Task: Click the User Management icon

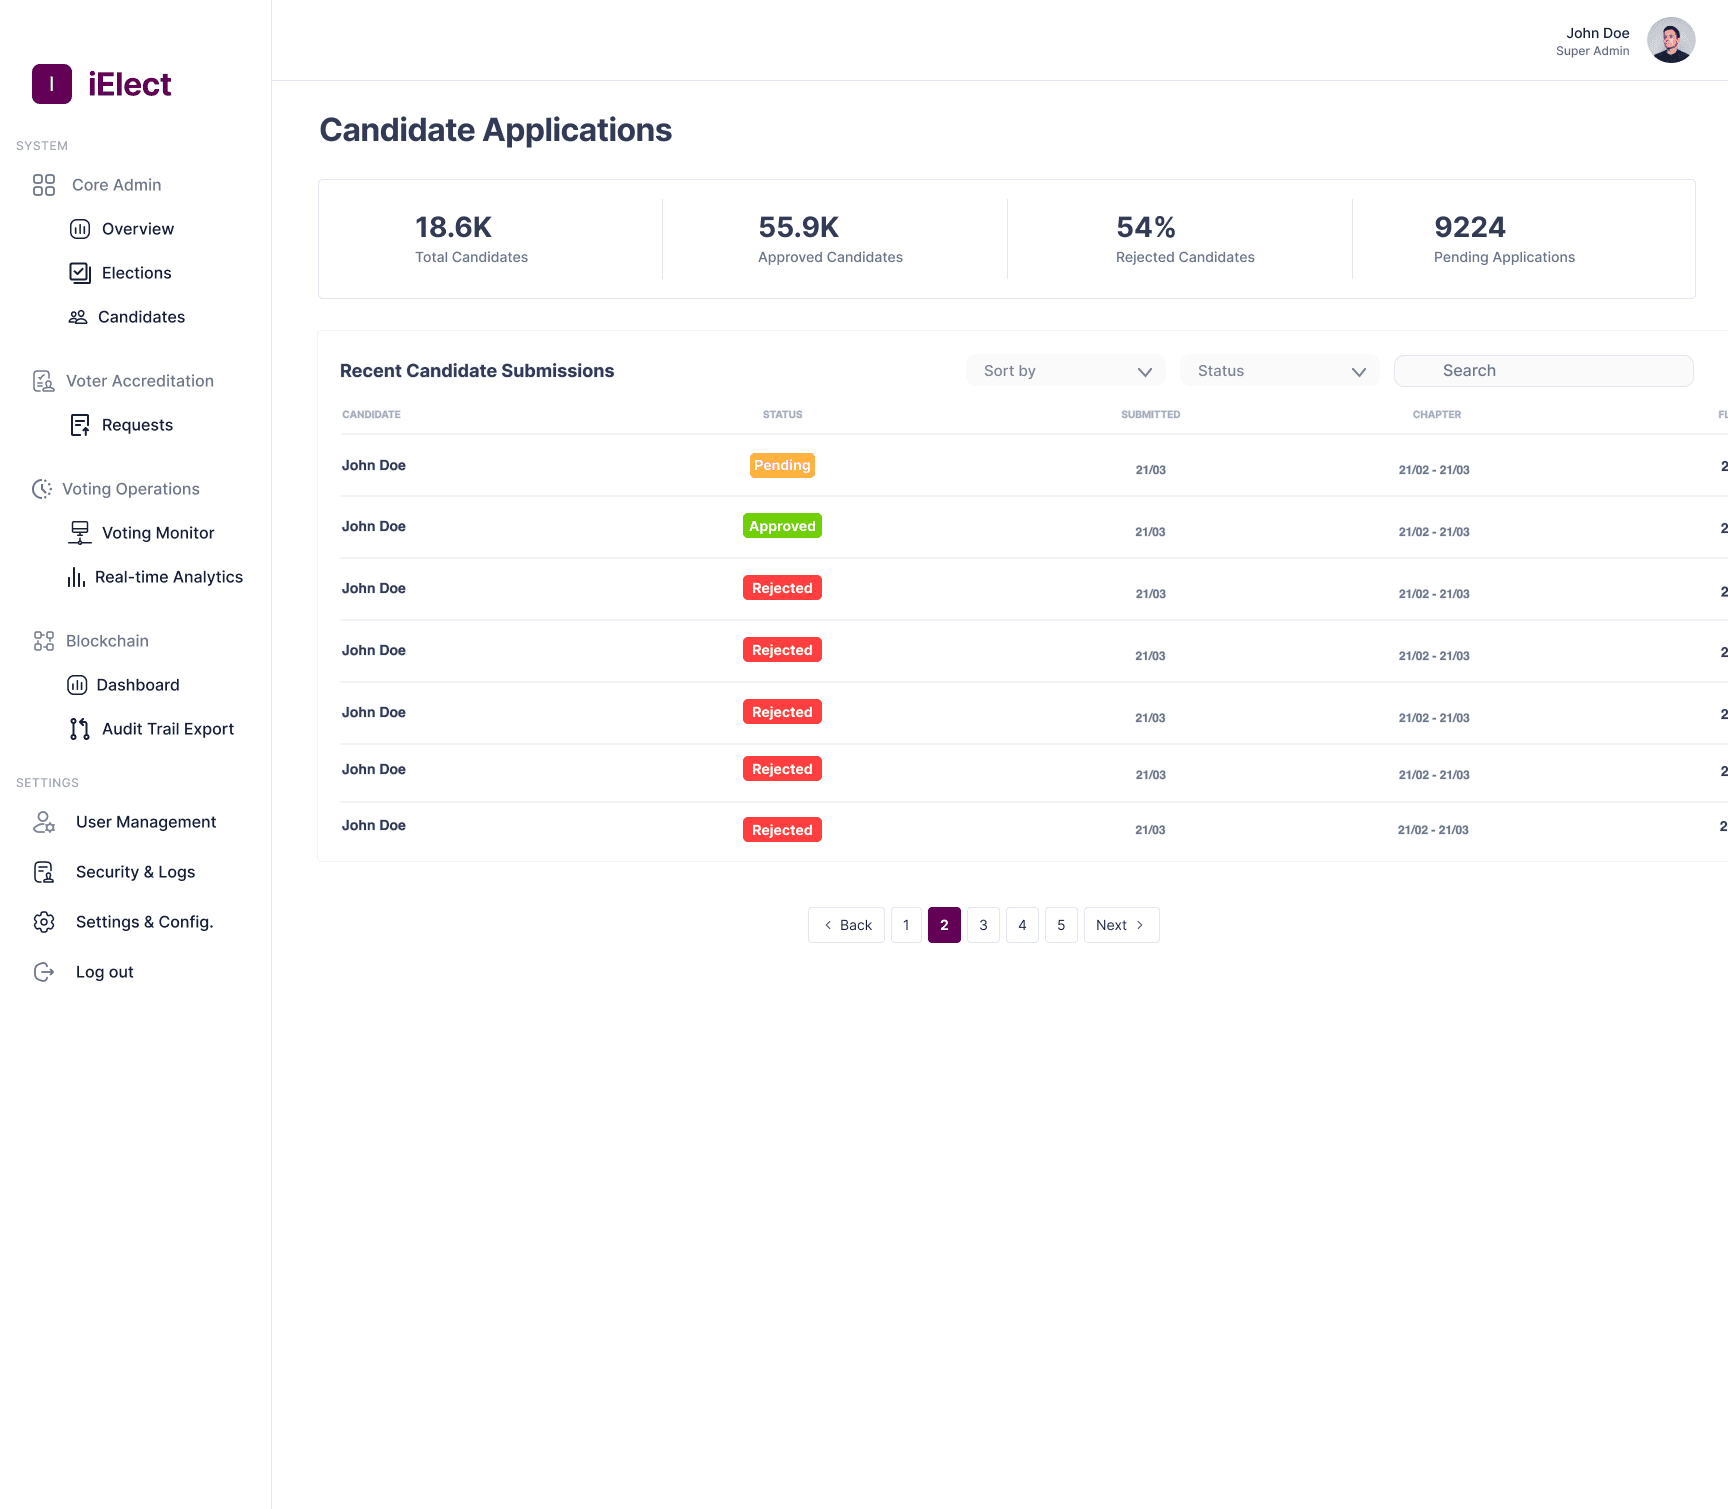Action: coord(44,822)
